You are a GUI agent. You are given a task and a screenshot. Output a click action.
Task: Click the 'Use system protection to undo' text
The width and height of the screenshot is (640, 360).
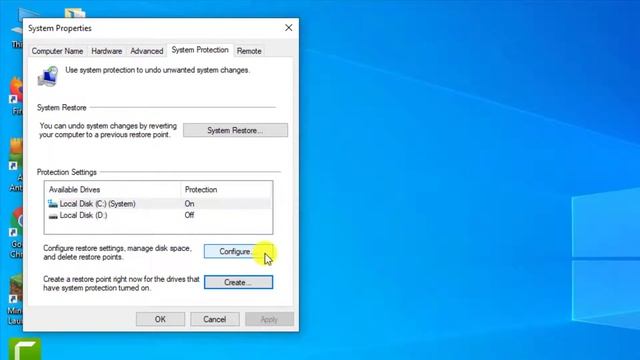coord(158,70)
